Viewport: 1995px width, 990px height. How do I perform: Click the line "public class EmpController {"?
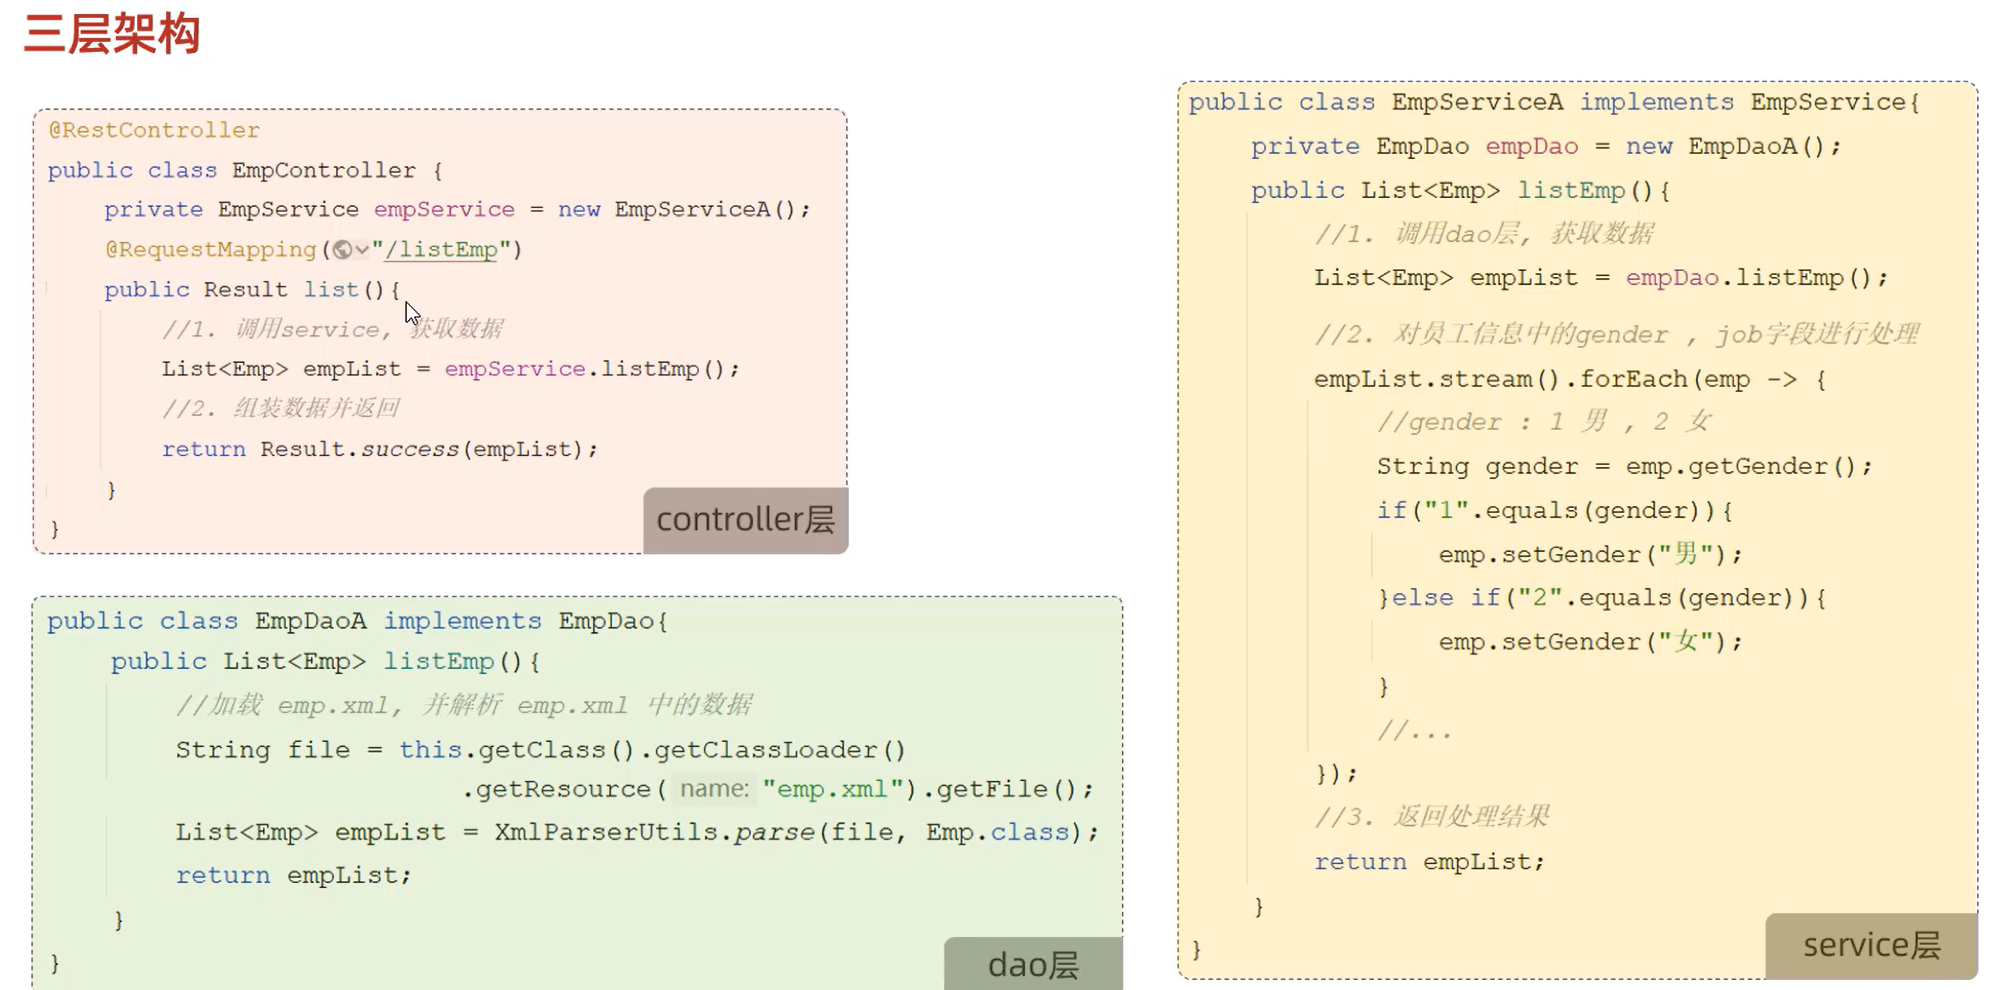[245, 170]
